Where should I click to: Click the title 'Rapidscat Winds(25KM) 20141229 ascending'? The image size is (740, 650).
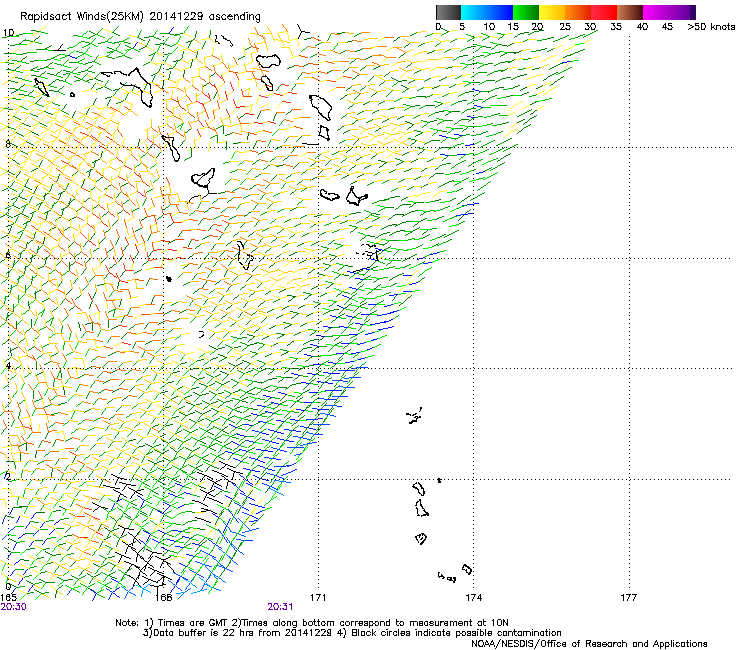point(140,17)
